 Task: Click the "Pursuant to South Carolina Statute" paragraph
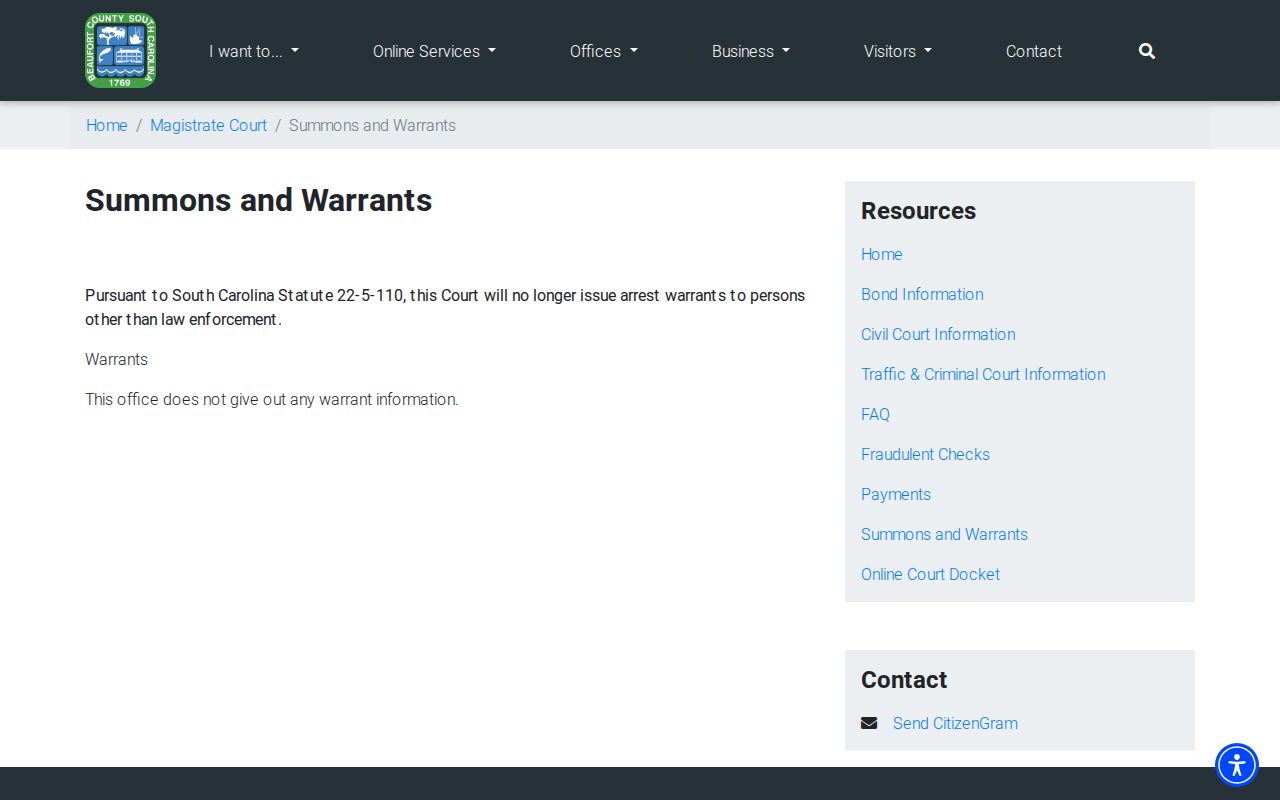pyautogui.click(x=445, y=307)
